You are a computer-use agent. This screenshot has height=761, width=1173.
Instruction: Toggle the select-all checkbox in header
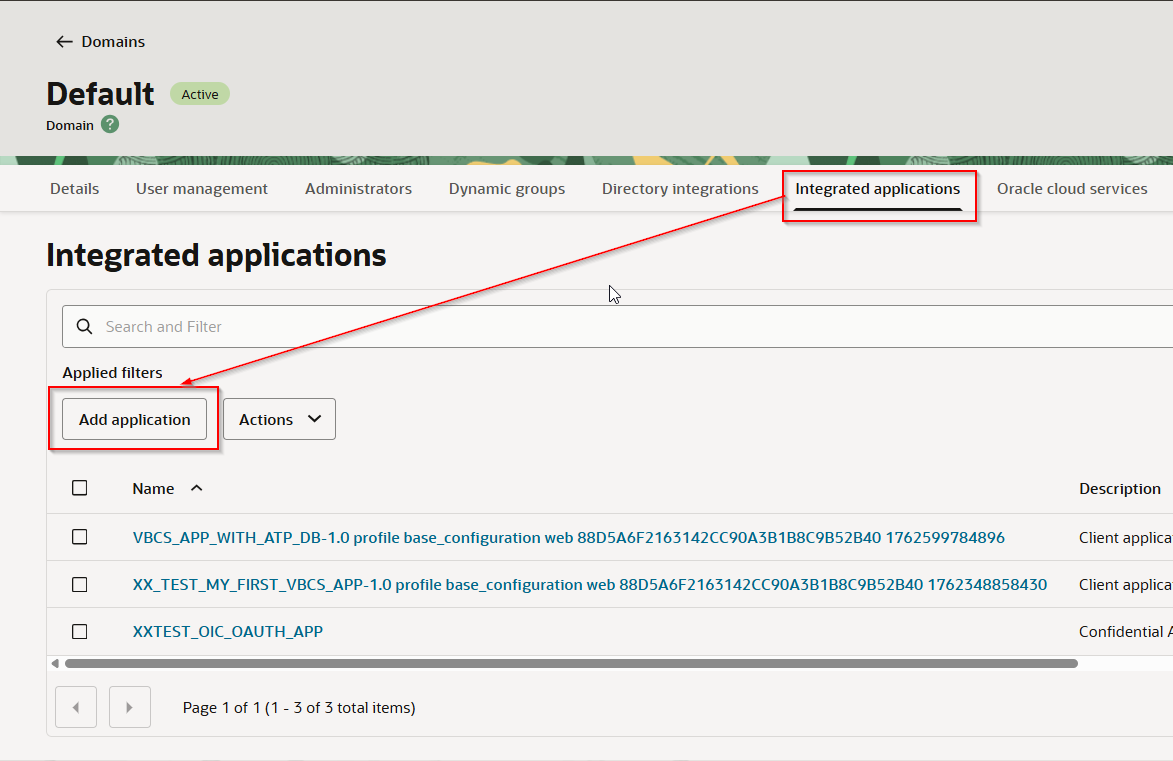[80, 488]
